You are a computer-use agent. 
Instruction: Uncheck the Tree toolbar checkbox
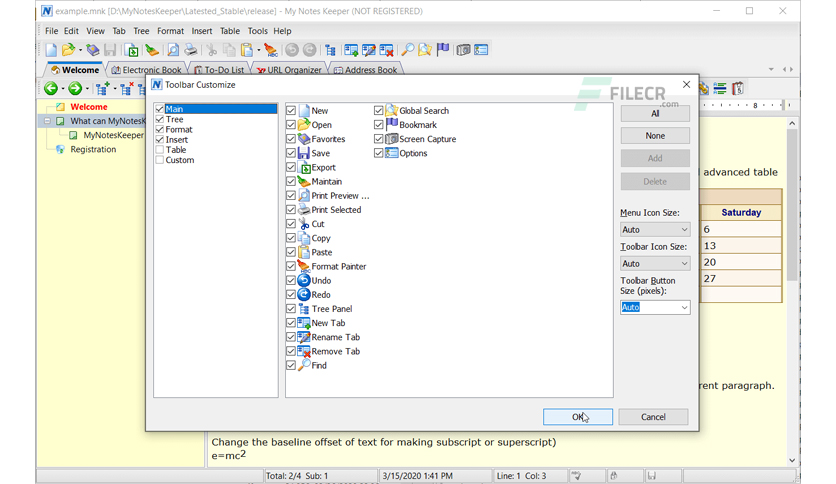pyautogui.click(x=159, y=119)
